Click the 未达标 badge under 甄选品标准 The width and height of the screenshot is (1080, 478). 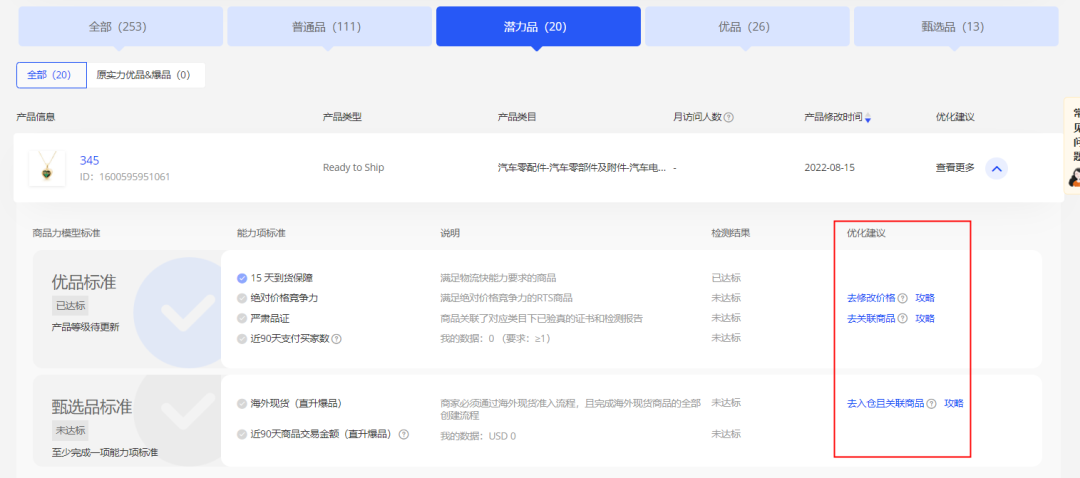(70, 430)
